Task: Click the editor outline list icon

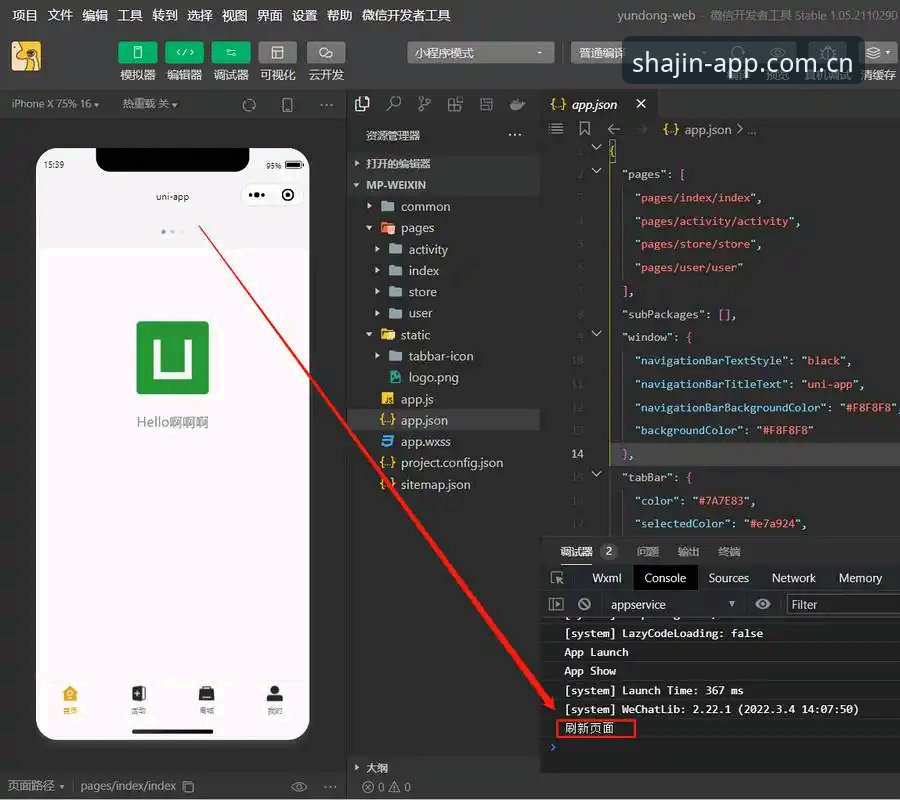Action: coord(556,129)
